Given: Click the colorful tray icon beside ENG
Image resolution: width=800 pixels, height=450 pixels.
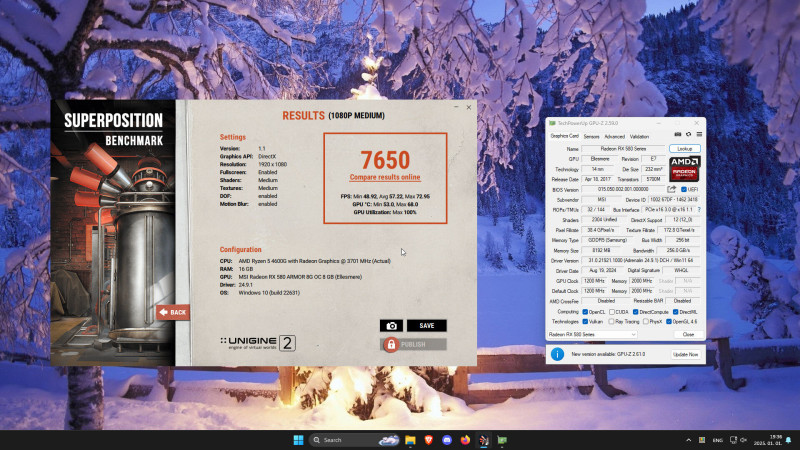Looking at the screenshot, I should click(702, 440).
